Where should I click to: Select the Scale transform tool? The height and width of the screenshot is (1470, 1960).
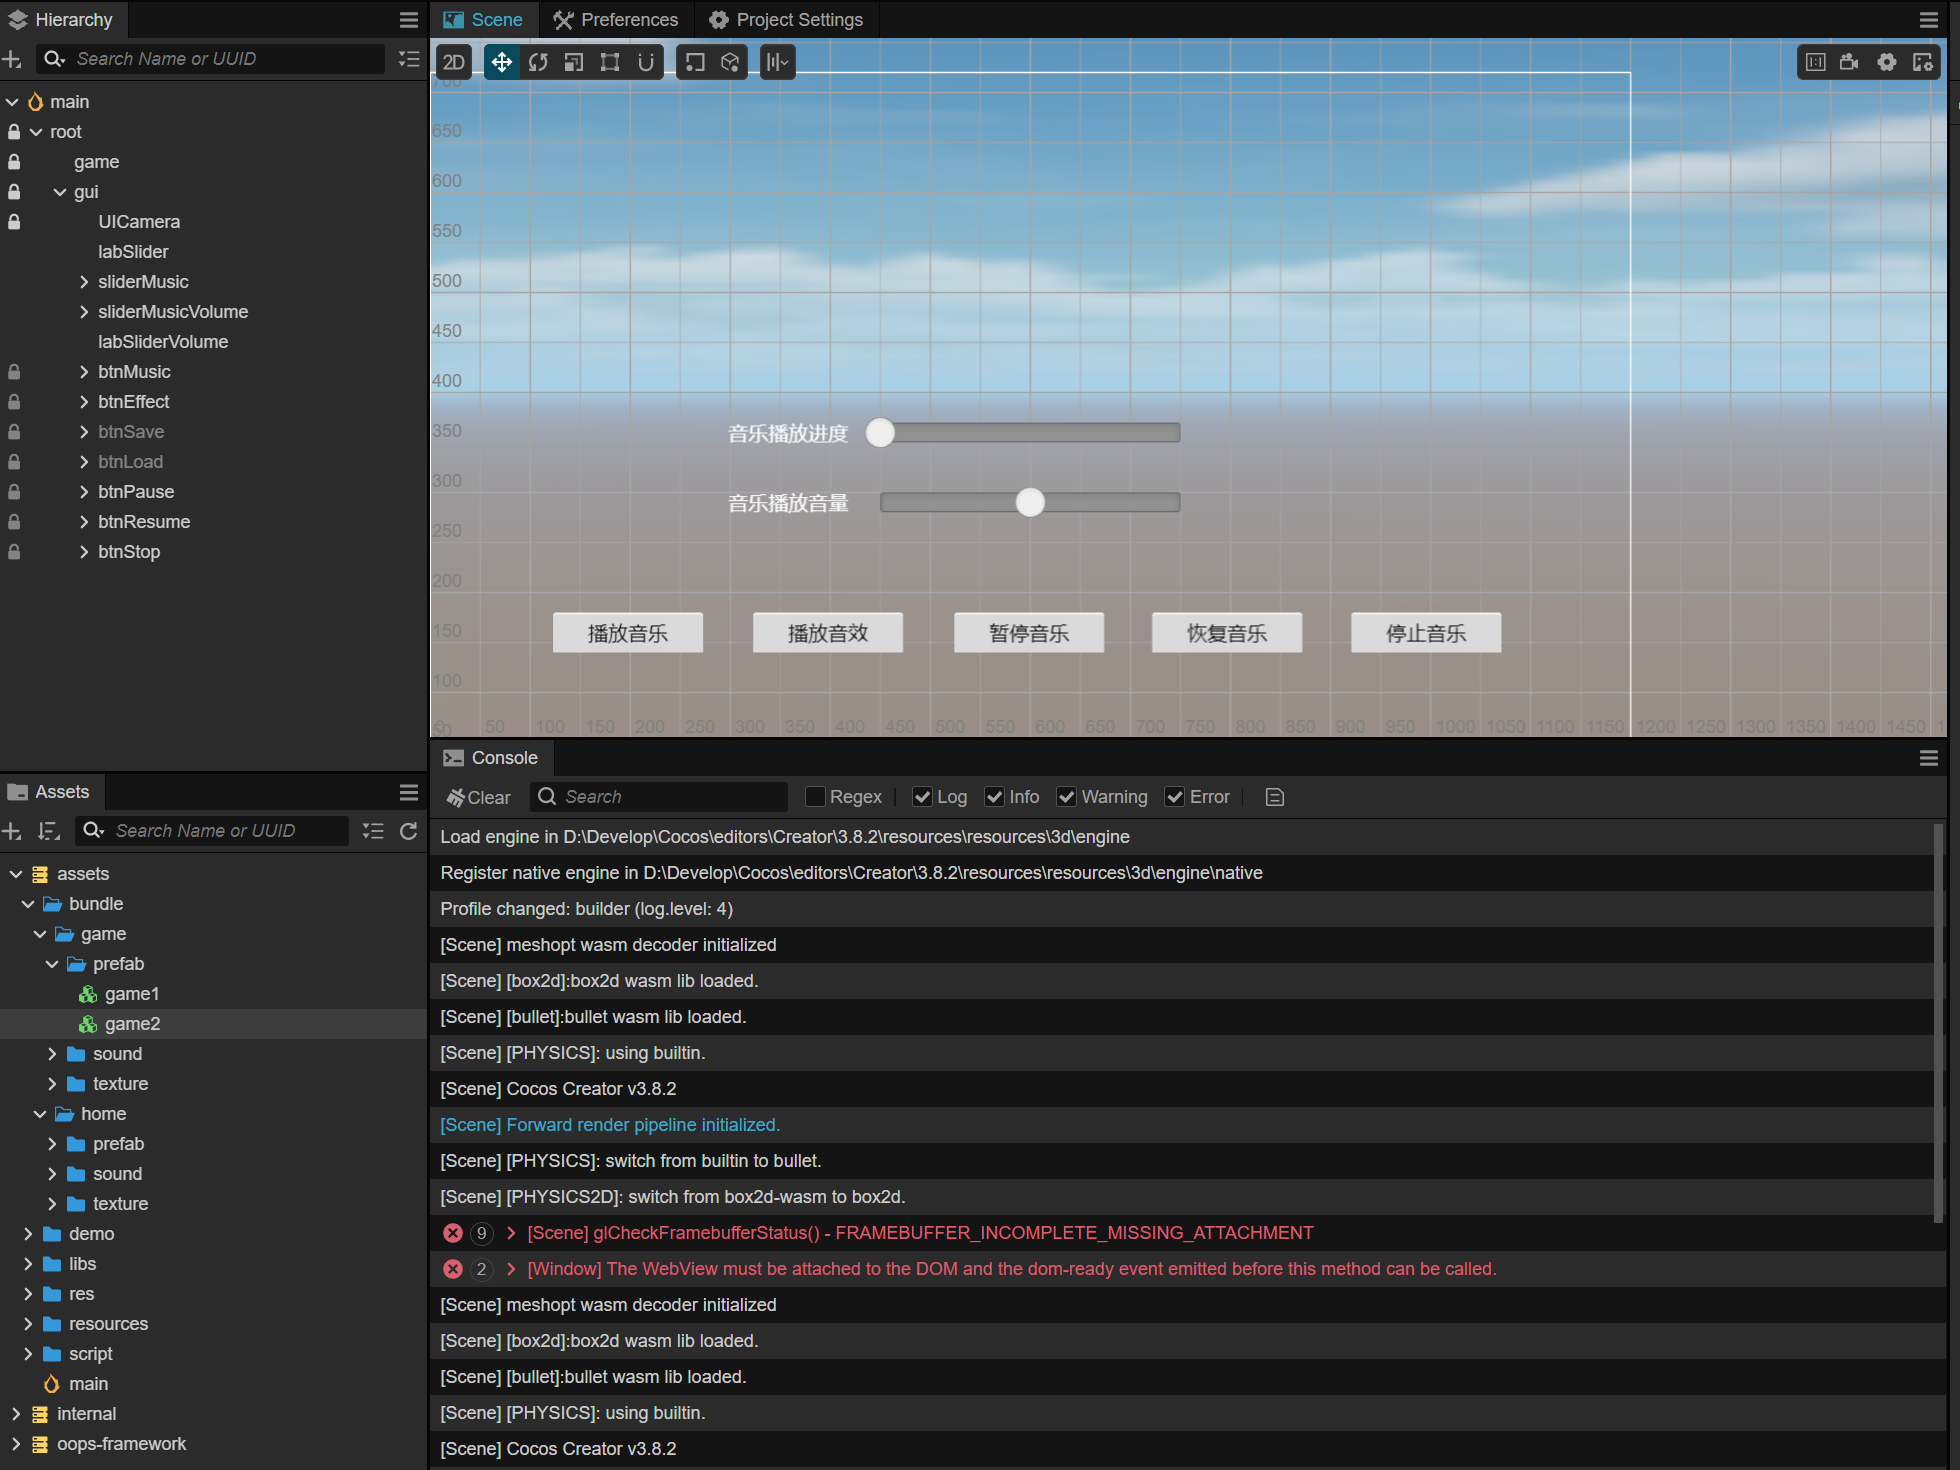tap(574, 62)
